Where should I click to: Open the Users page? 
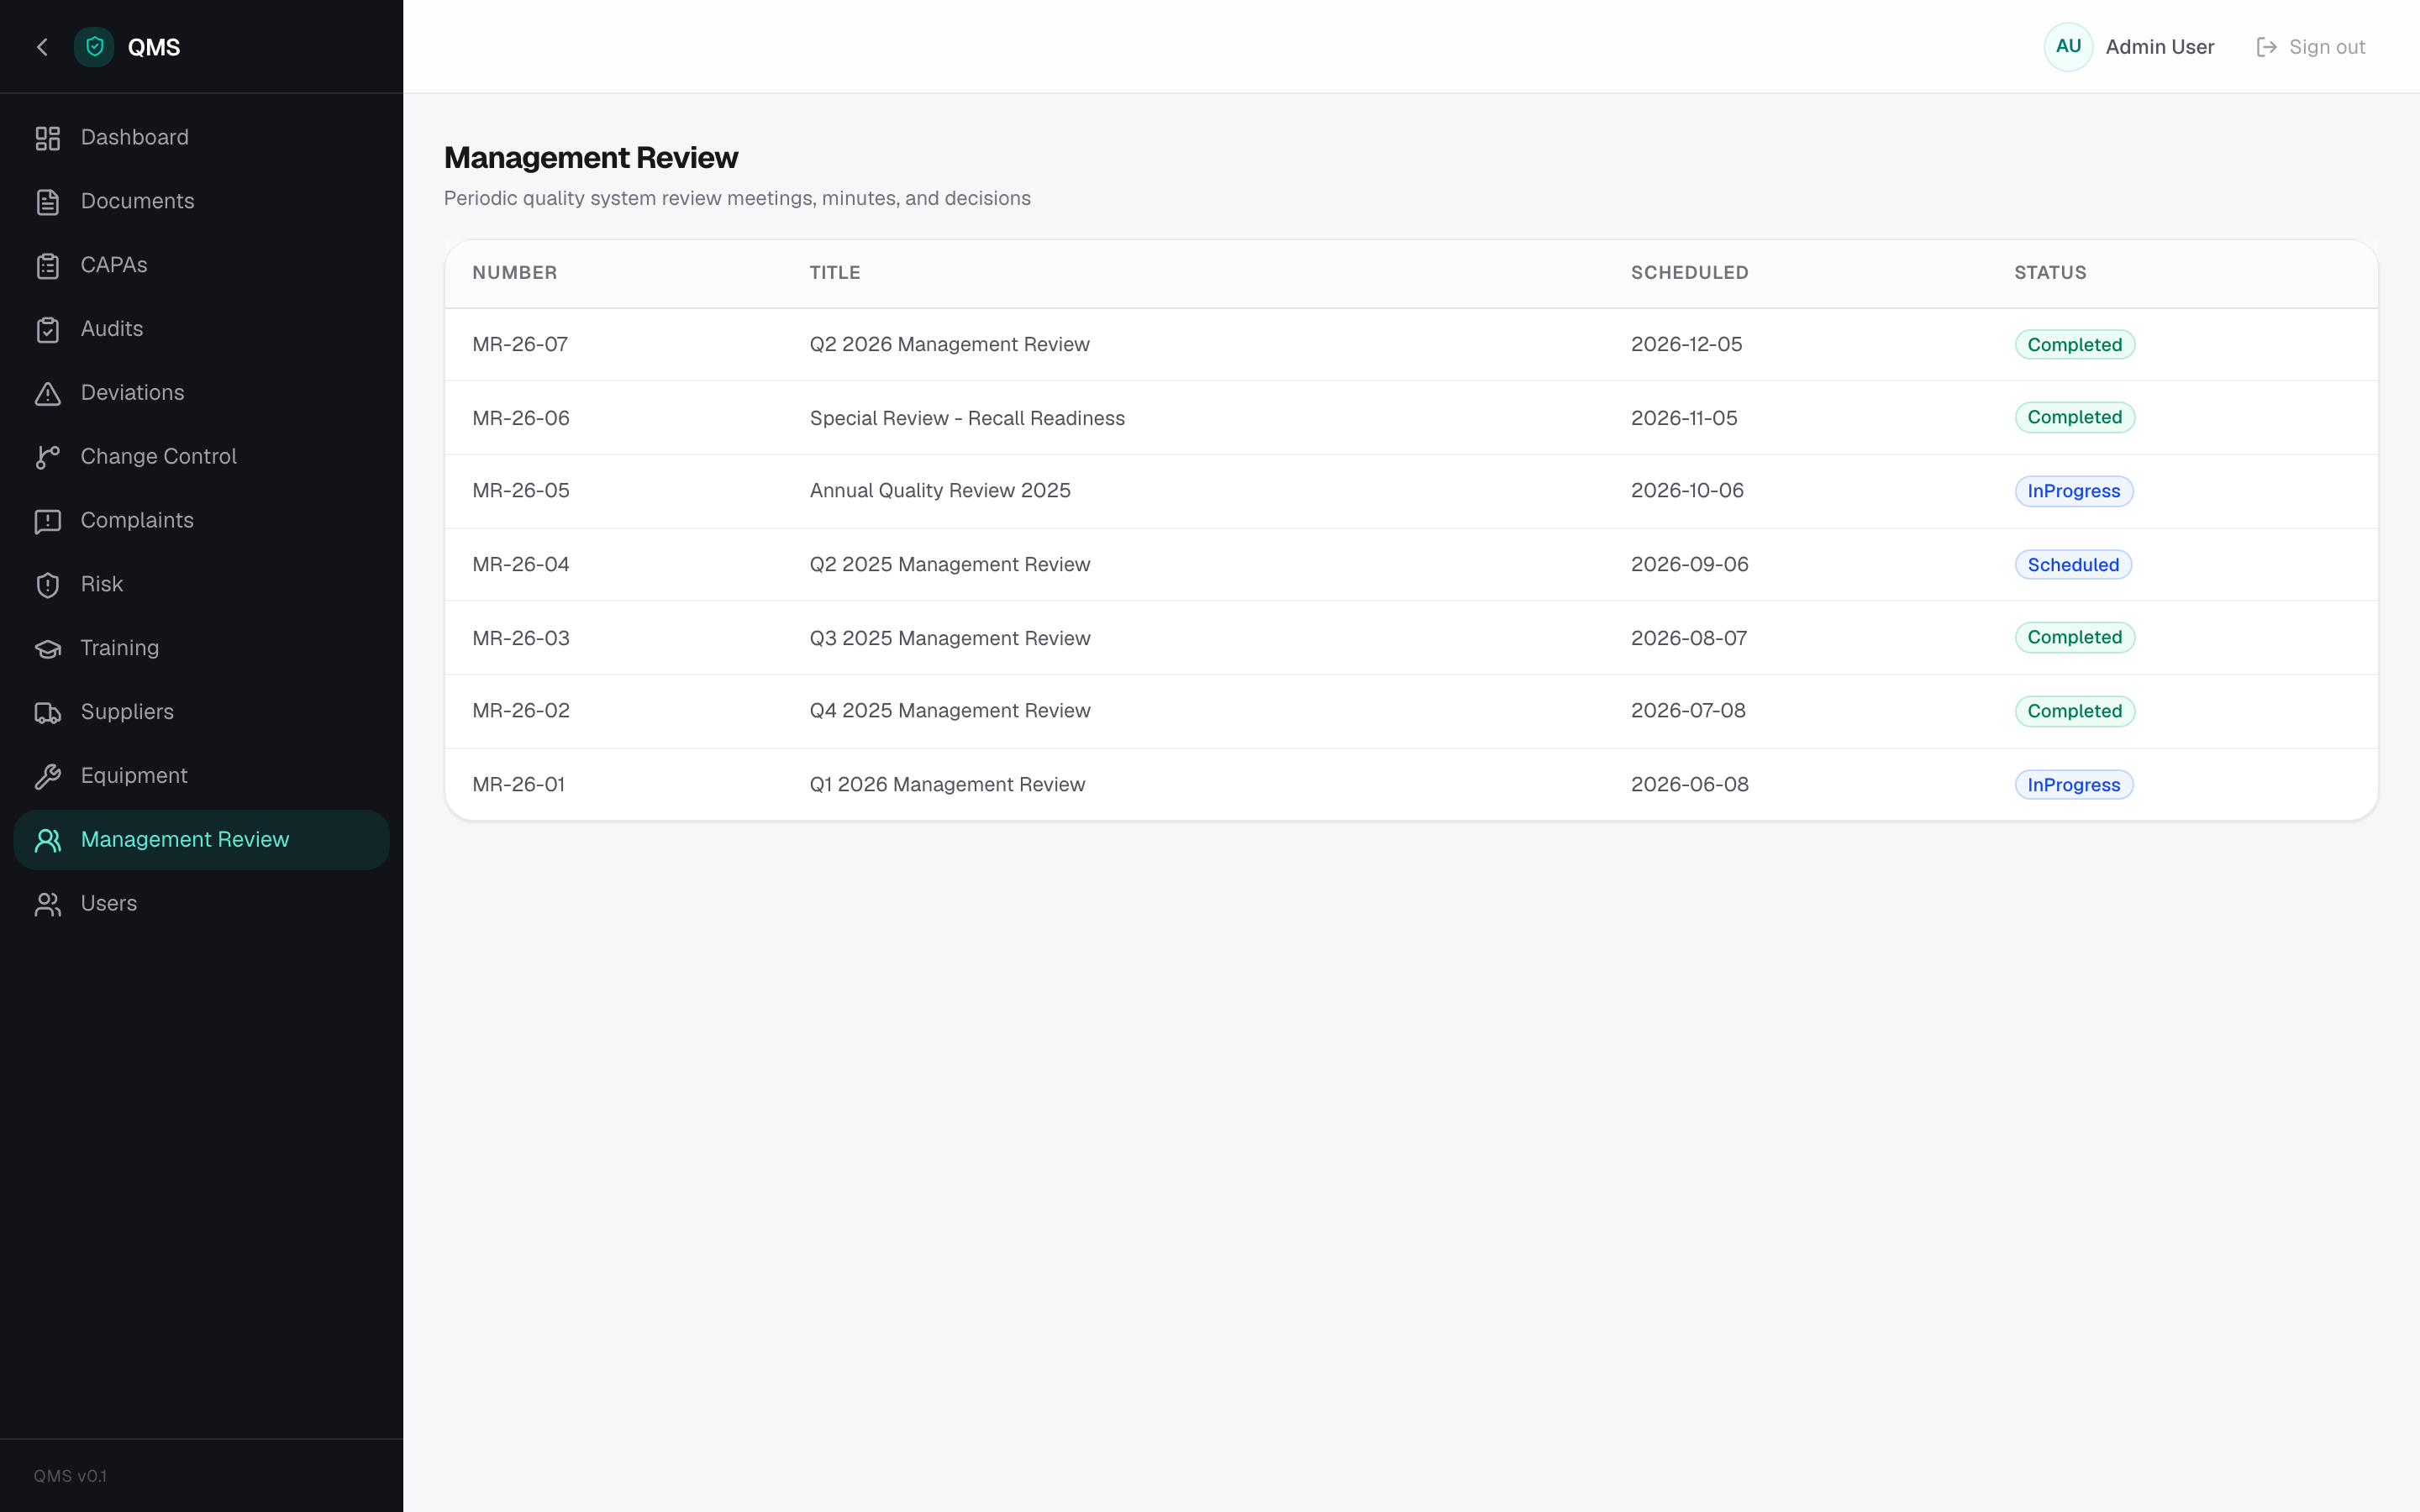point(201,904)
